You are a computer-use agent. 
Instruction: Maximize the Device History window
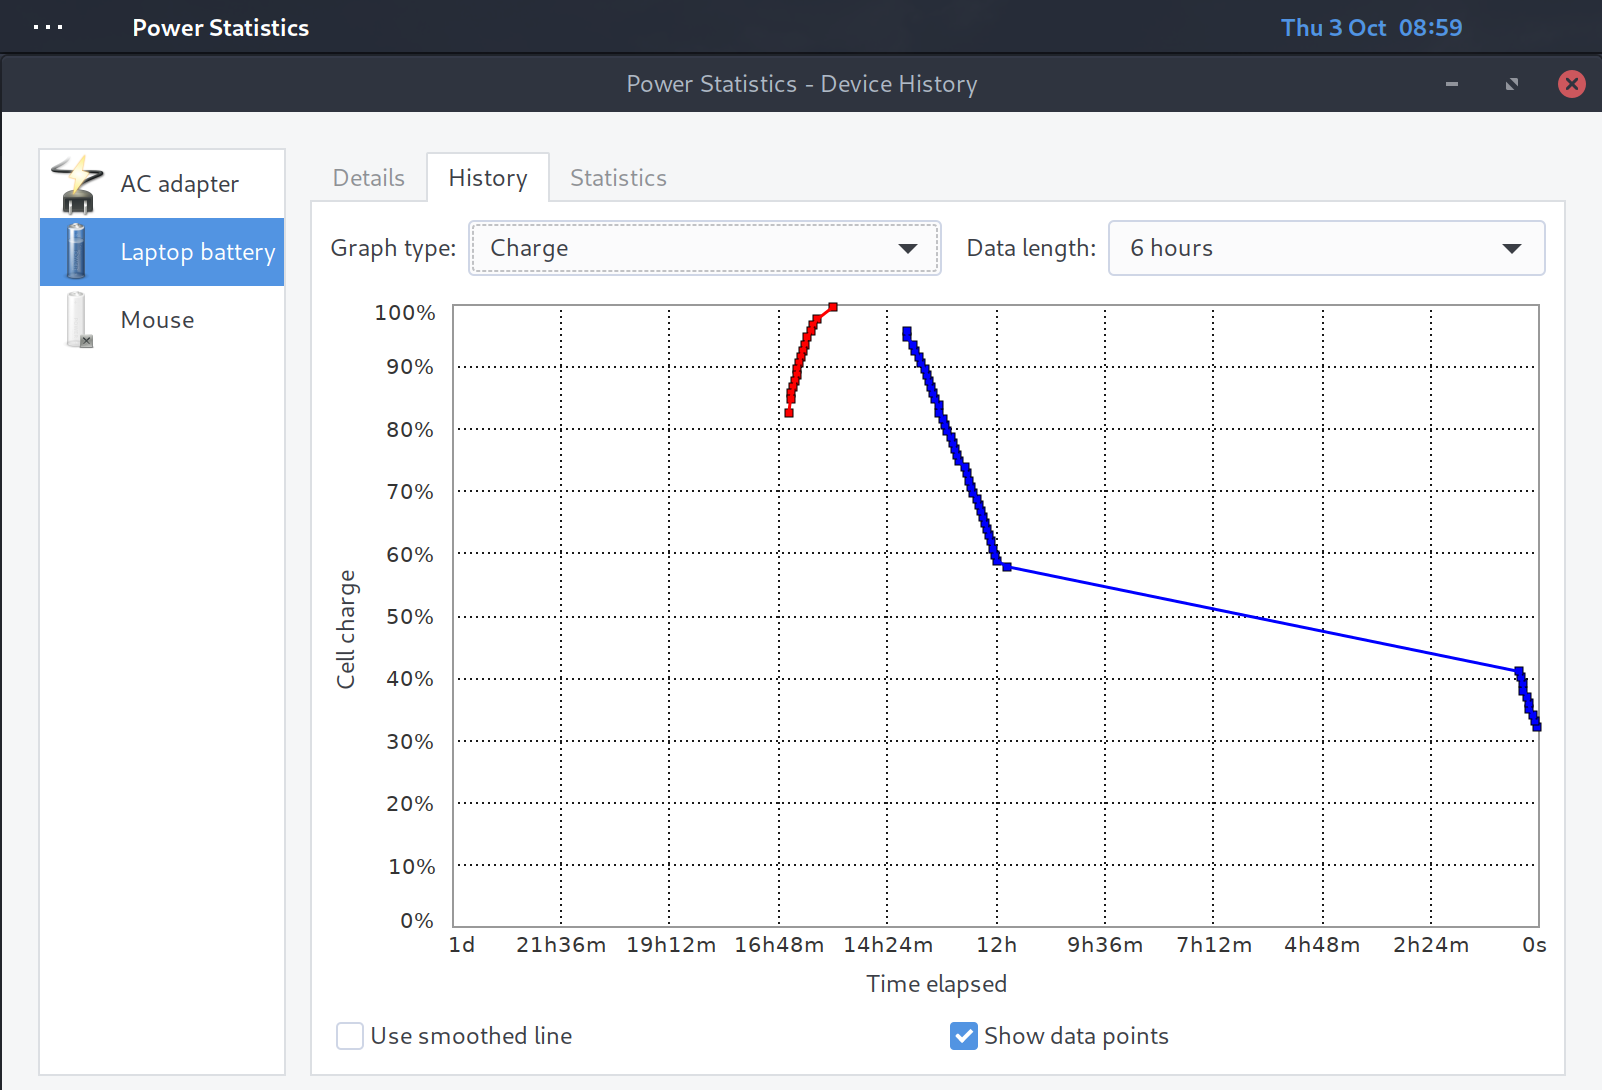click(1511, 84)
